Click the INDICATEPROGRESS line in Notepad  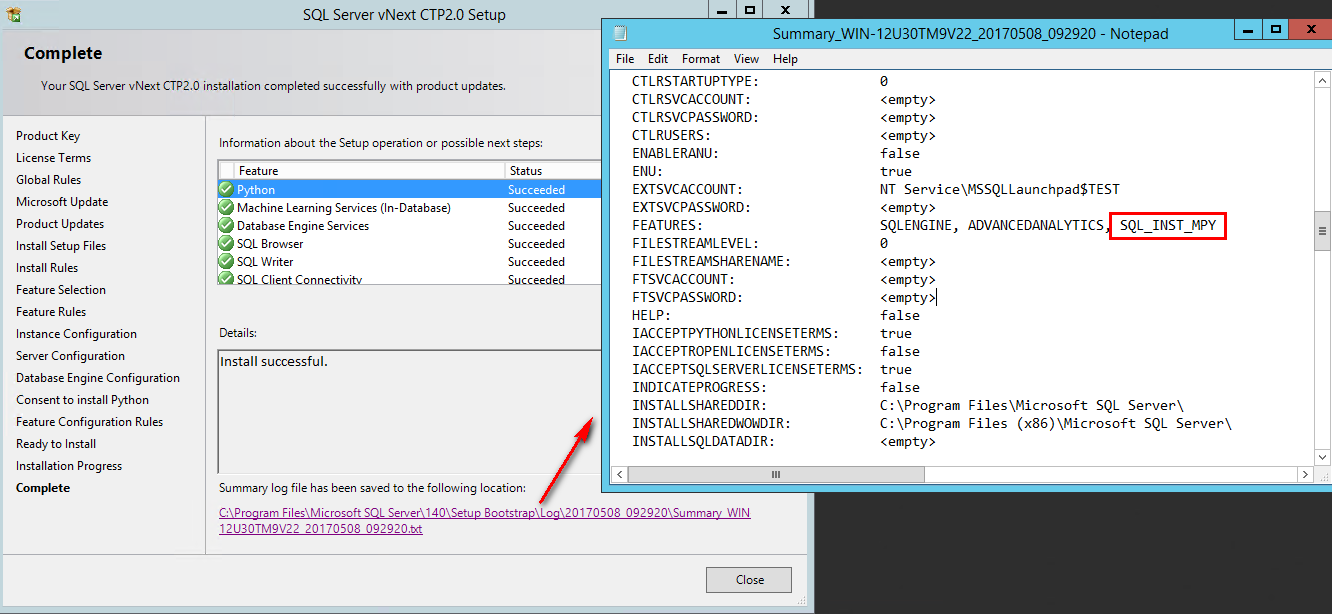point(776,387)
